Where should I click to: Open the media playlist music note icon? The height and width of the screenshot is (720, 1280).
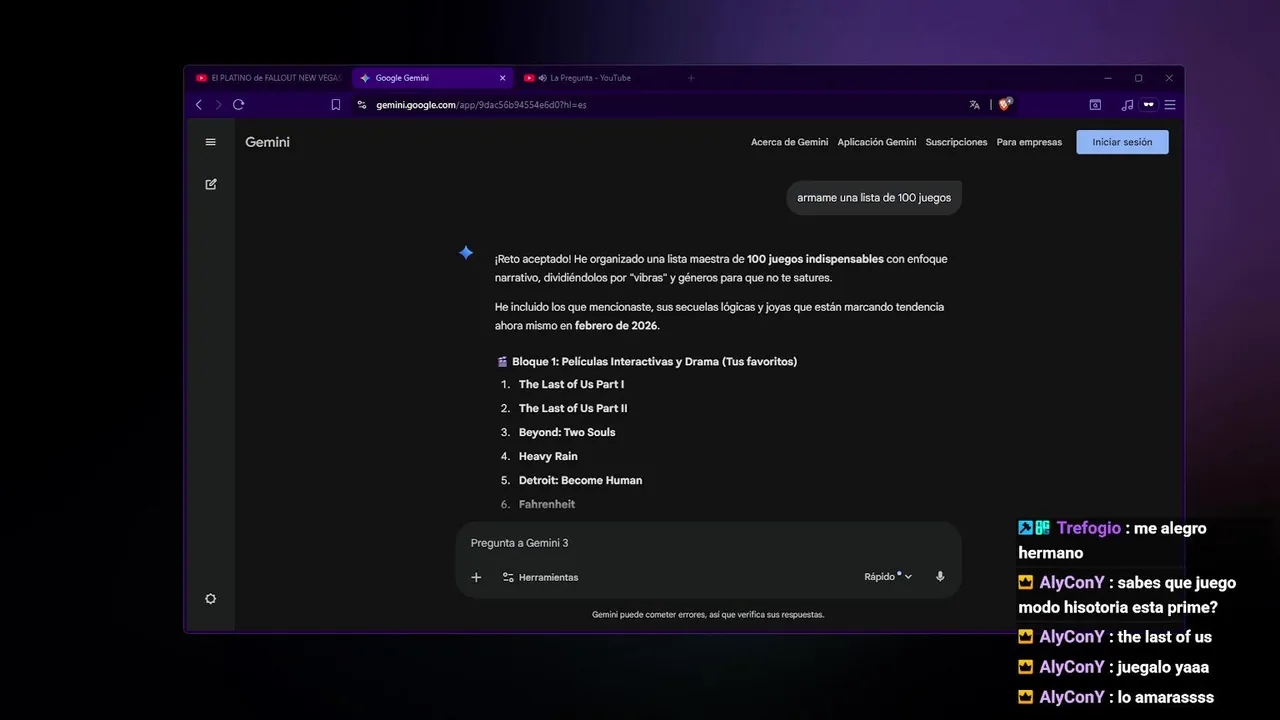coord(1127,104)
